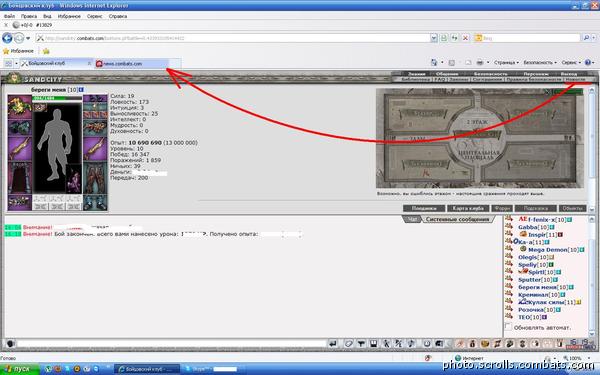600x375 pixels.
Task: Click the Карта клуба button
Action: click(468, 208)
